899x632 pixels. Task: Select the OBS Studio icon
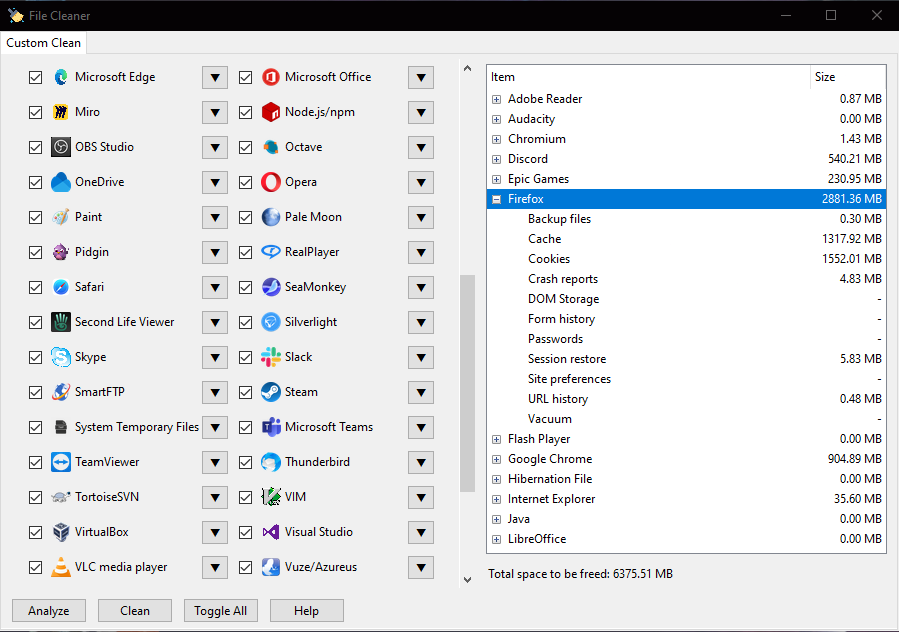tap(60, 147)
